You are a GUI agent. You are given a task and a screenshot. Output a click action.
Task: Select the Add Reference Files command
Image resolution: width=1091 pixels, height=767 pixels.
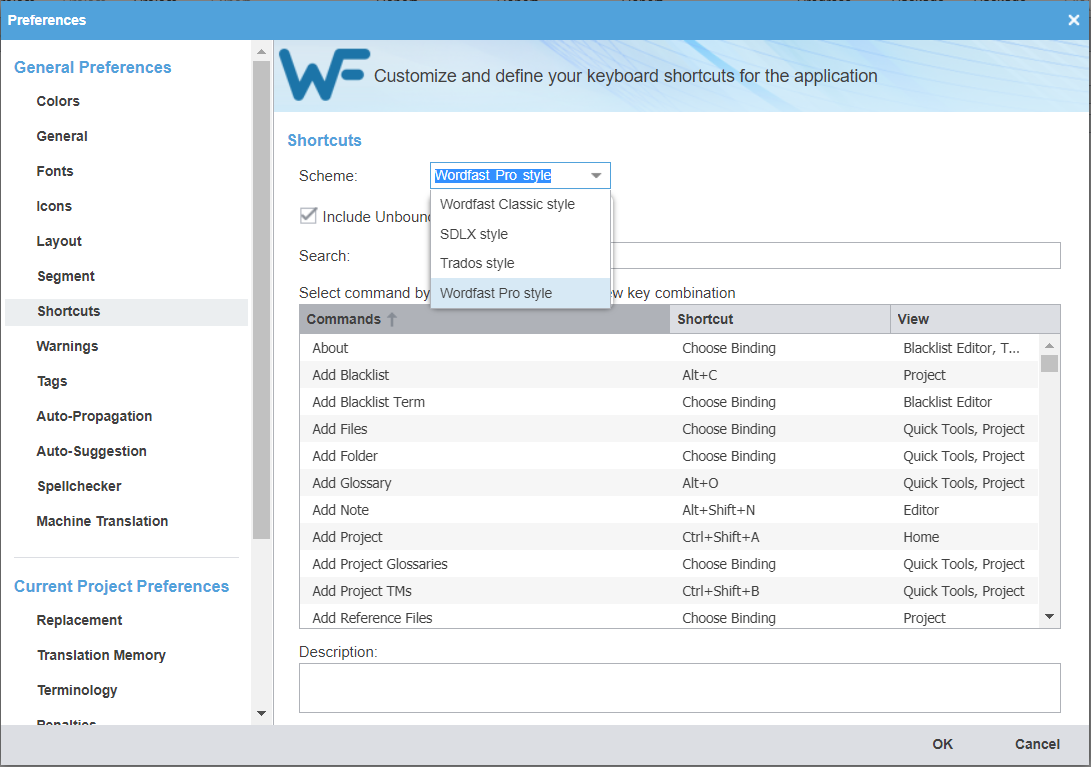pos(669,617)
